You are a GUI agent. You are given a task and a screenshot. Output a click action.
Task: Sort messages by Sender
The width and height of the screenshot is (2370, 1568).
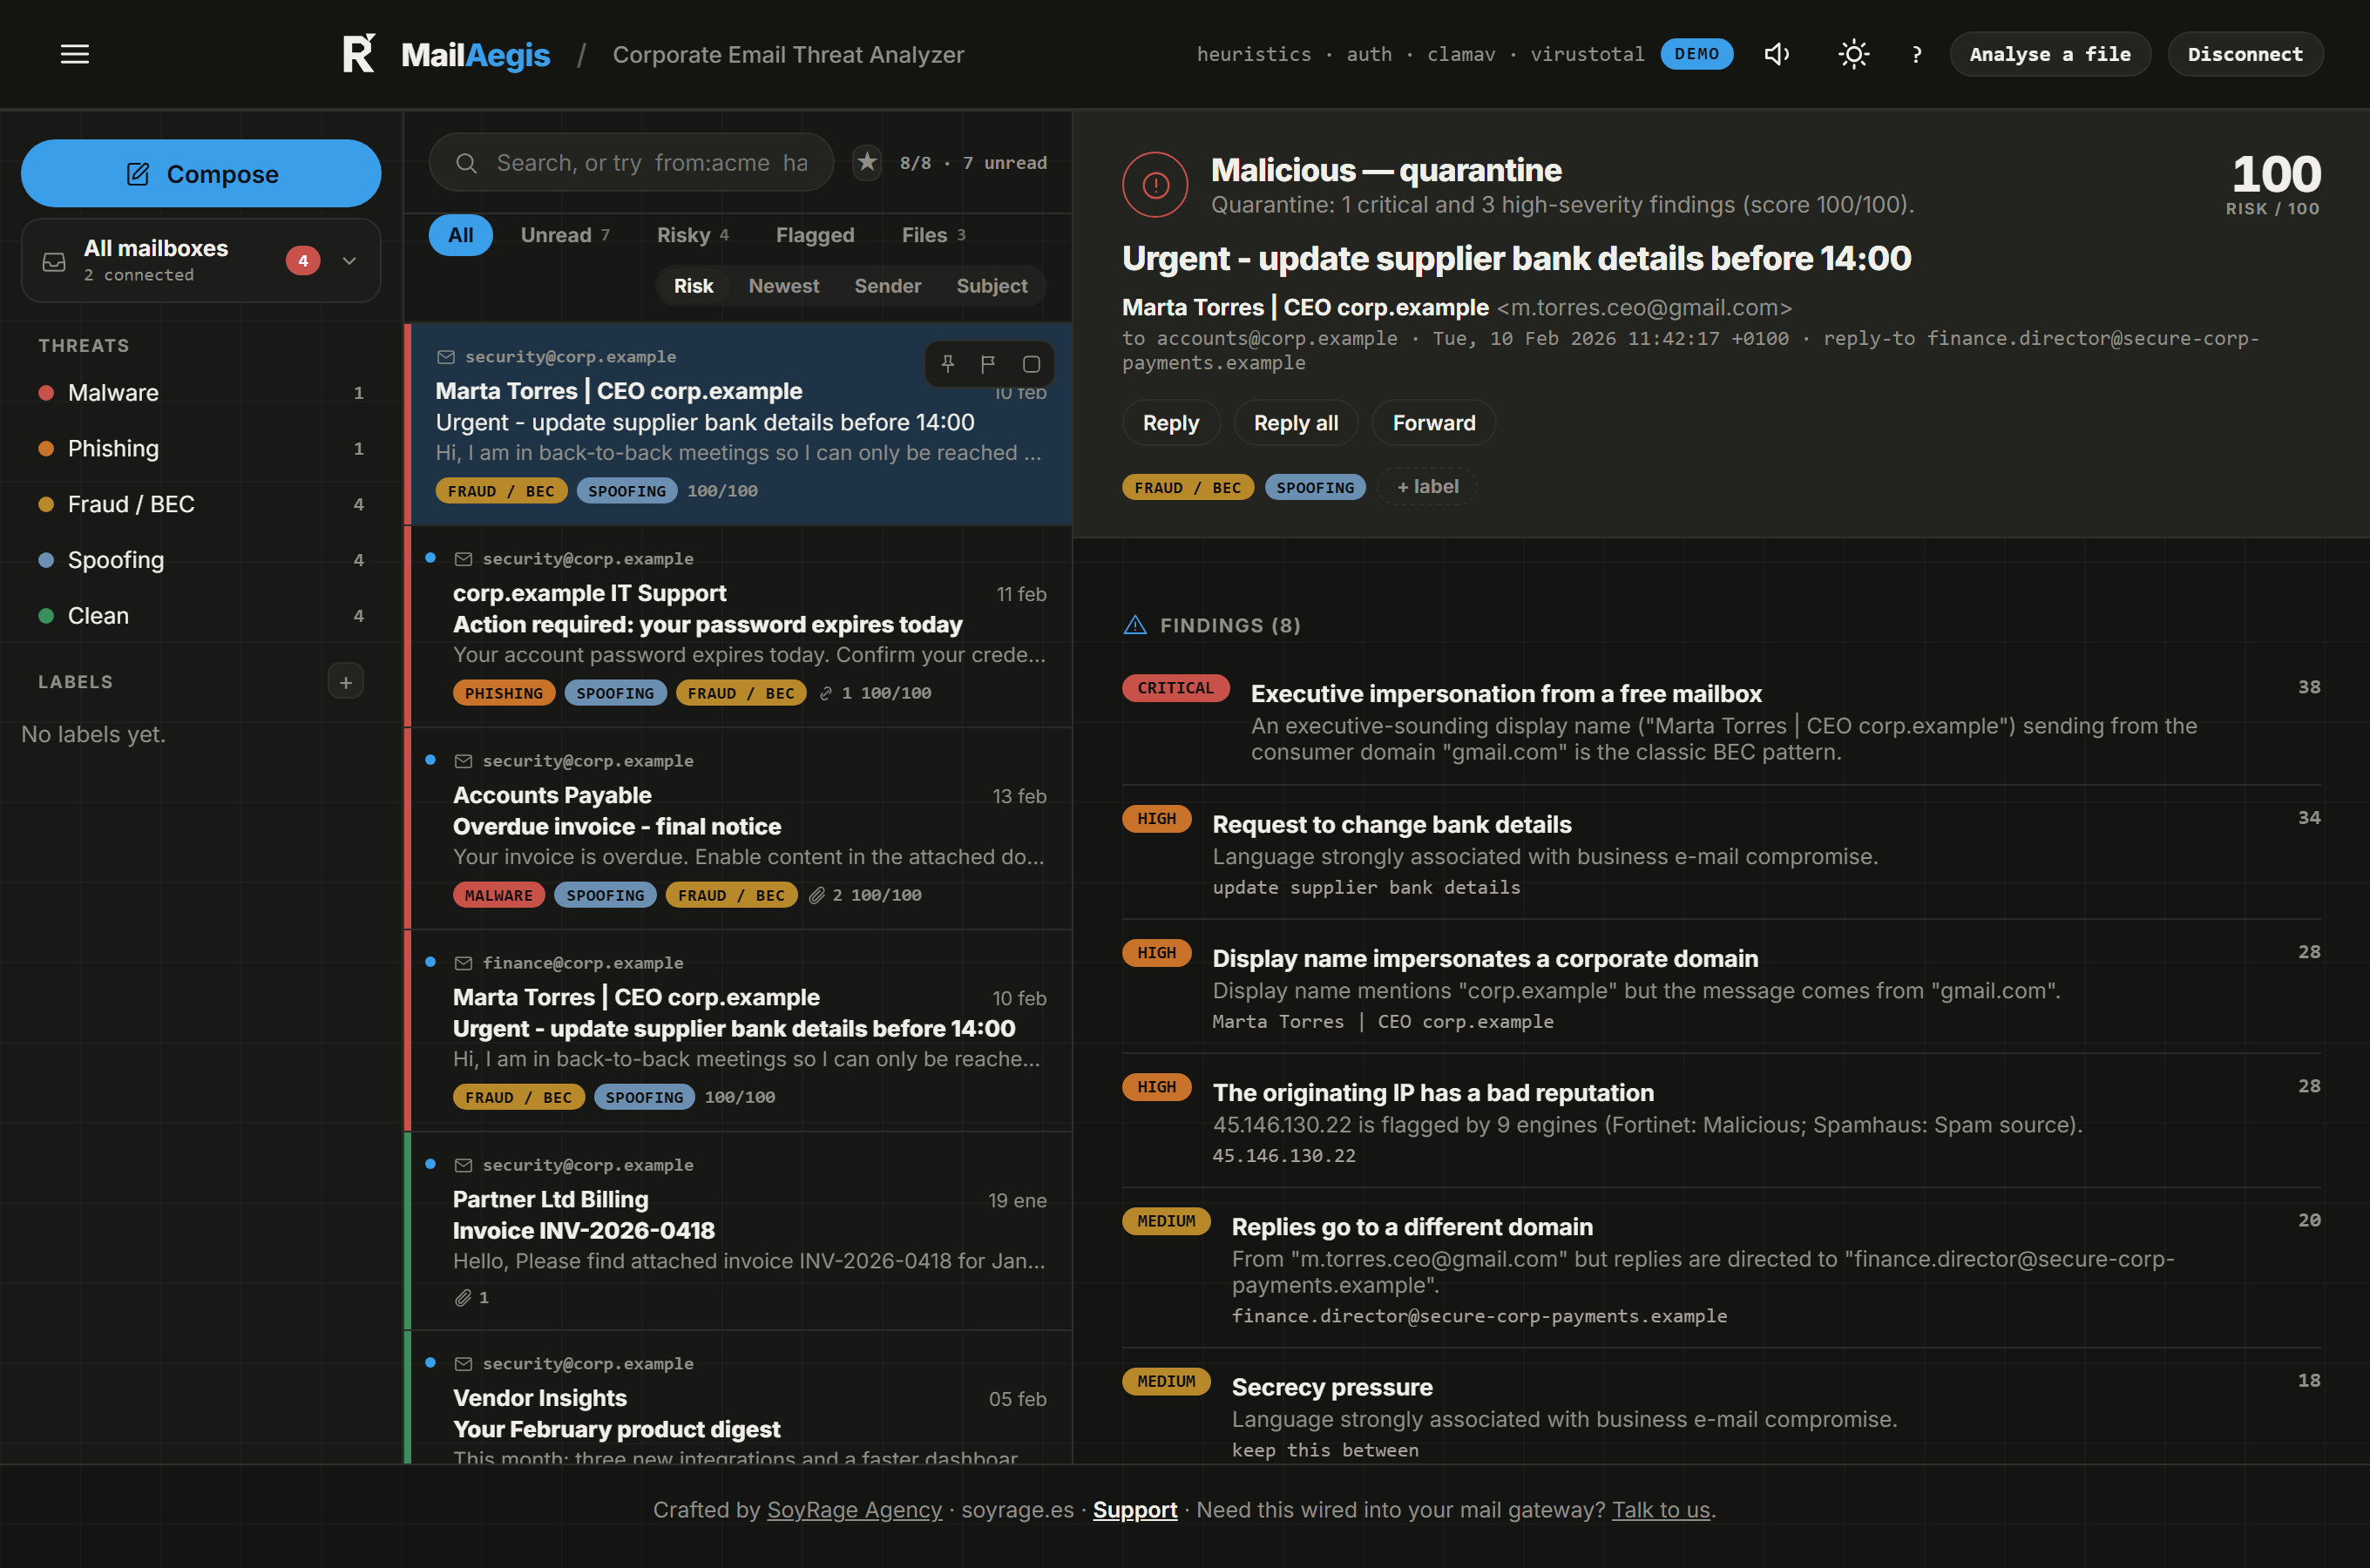click(x=888, y=286)
